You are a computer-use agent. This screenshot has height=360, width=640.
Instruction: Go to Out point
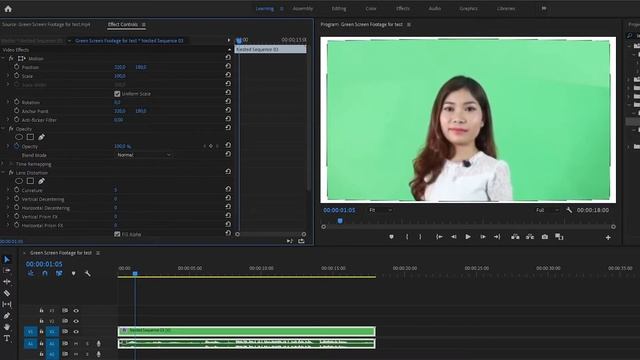497,237
